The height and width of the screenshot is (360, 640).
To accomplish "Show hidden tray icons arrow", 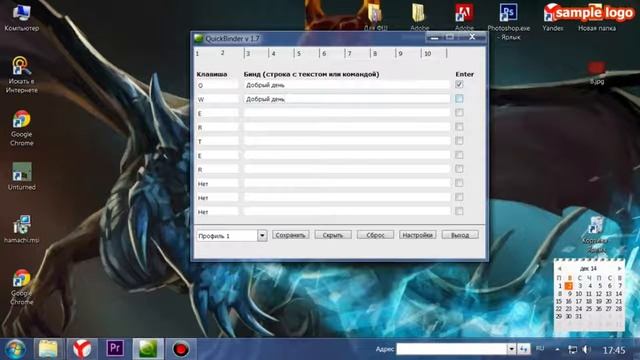I will tap(557, 350).
